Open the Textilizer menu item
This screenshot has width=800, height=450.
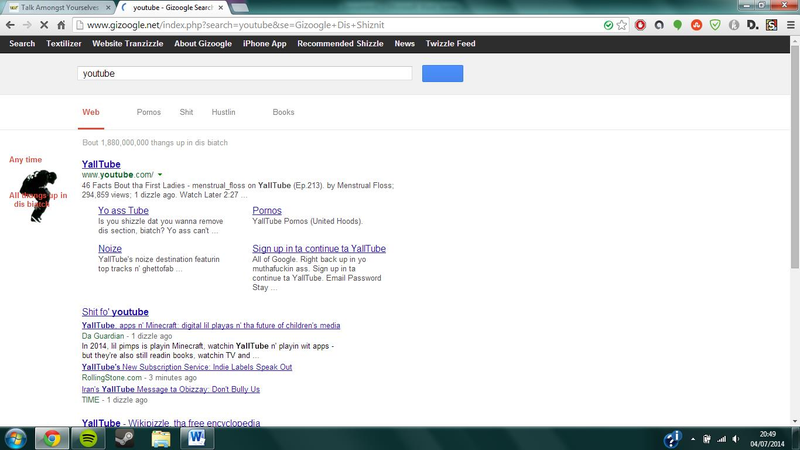[x=64, y=44]
